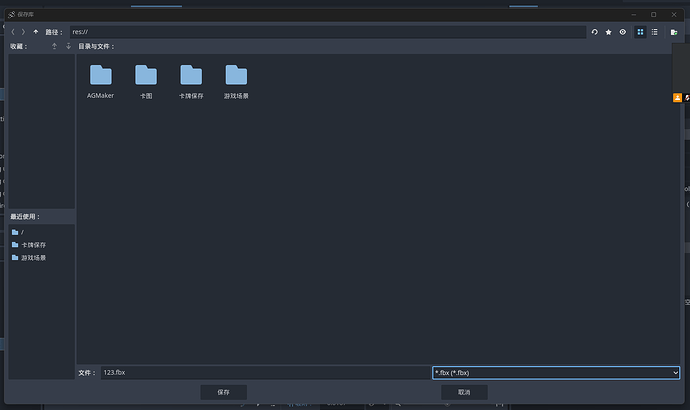Screen dimensions: 690x410
Task: Go up to the parent directory
Action: (x=36, y=32)
